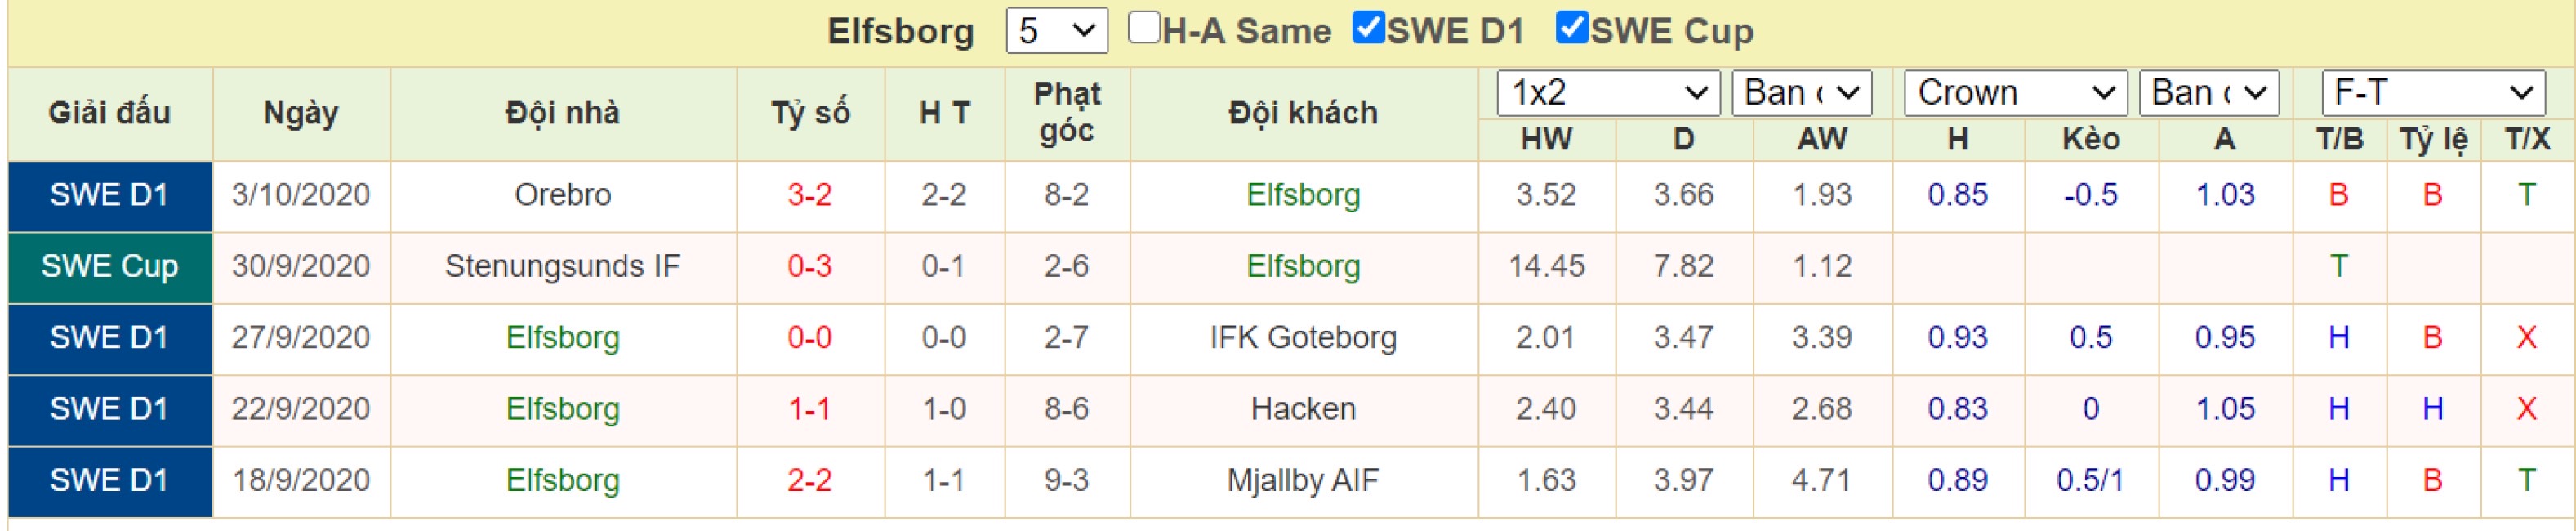Click the Elfsborg away team on 30/9/2020
Screen dimensions: 2576x531
1303,266
